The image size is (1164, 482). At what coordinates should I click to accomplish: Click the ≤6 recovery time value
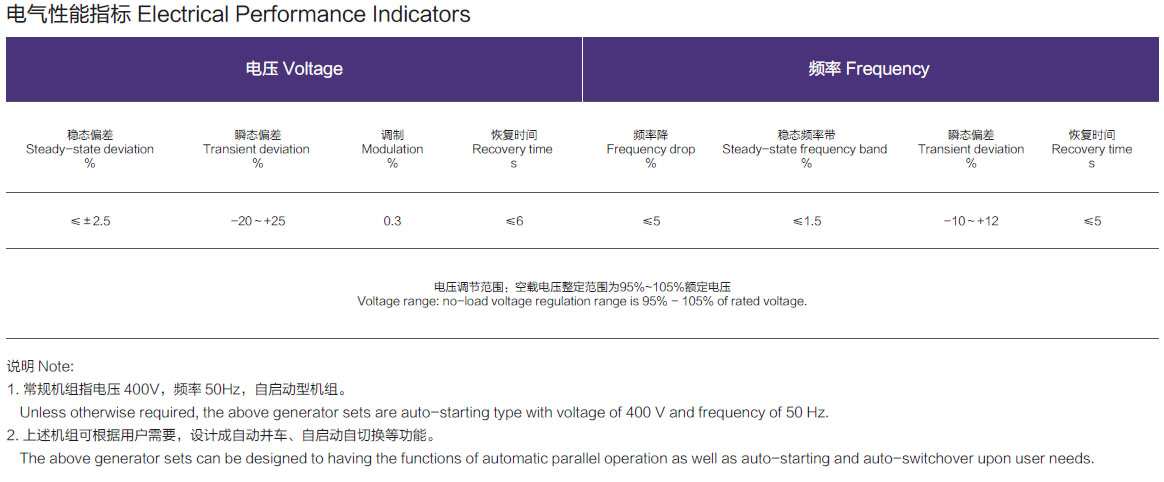(x=514, y=221)
